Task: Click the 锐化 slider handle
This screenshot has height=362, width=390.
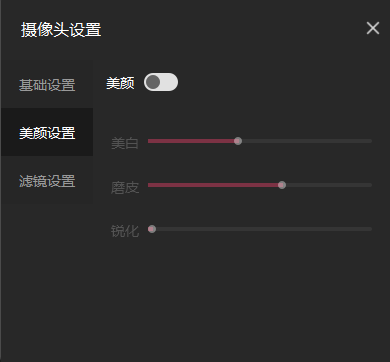Action: coord(152,229)
